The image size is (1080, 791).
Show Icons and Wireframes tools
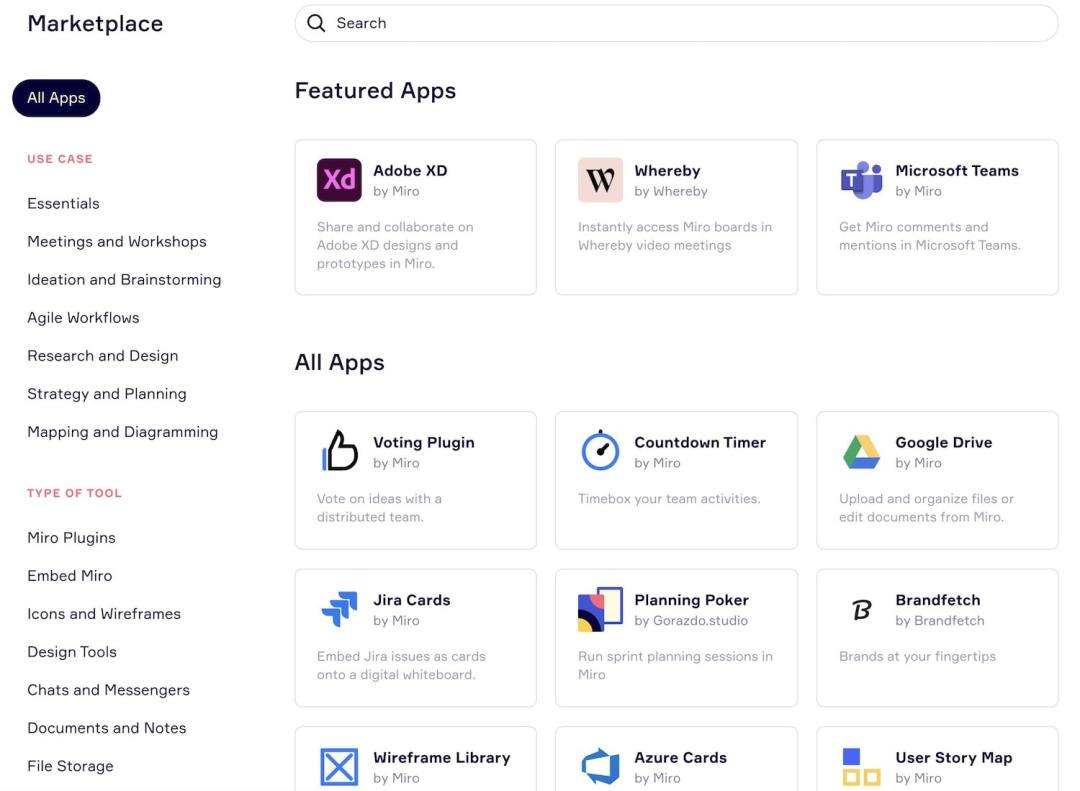[x=104, y=614]
